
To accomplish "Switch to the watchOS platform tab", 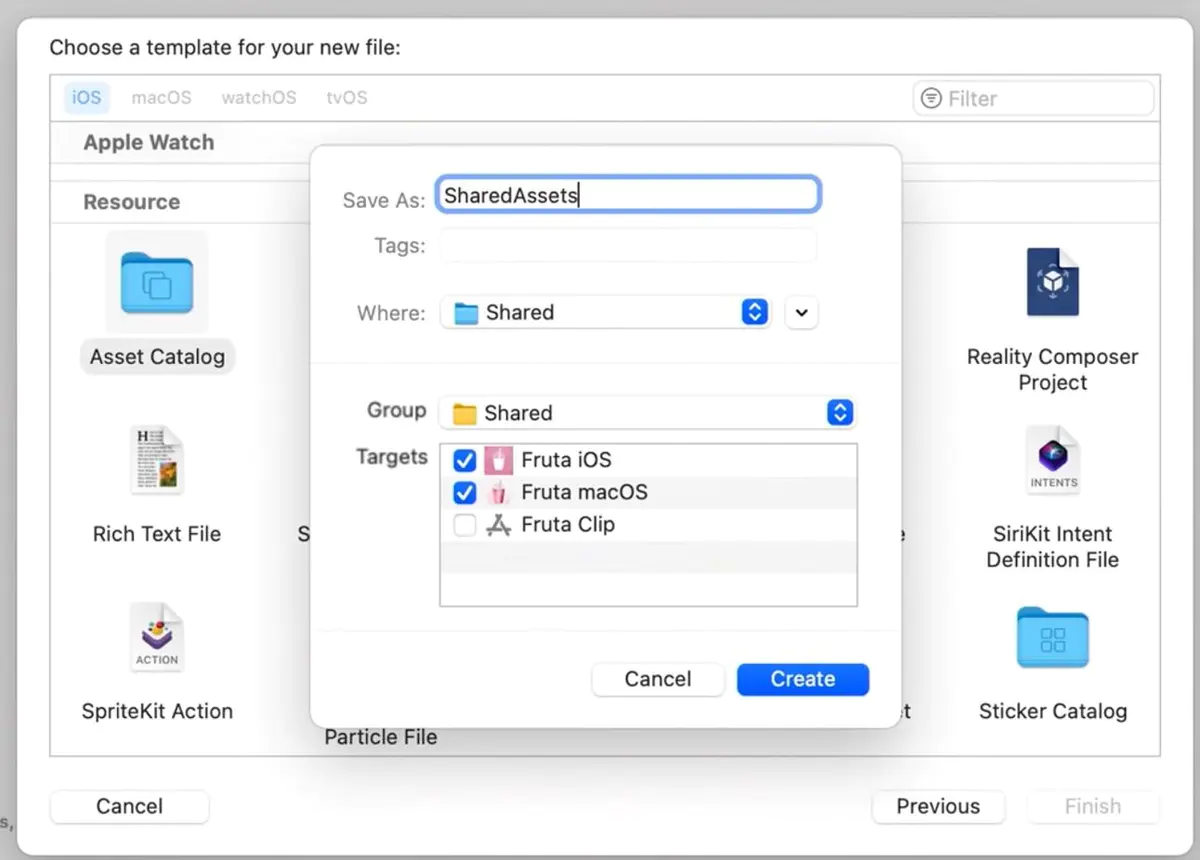I will [258, 98].
